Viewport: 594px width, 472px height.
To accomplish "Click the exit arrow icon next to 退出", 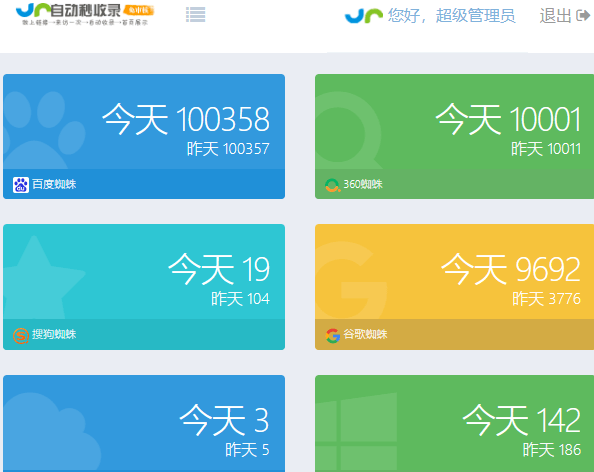I will [583, 16].
